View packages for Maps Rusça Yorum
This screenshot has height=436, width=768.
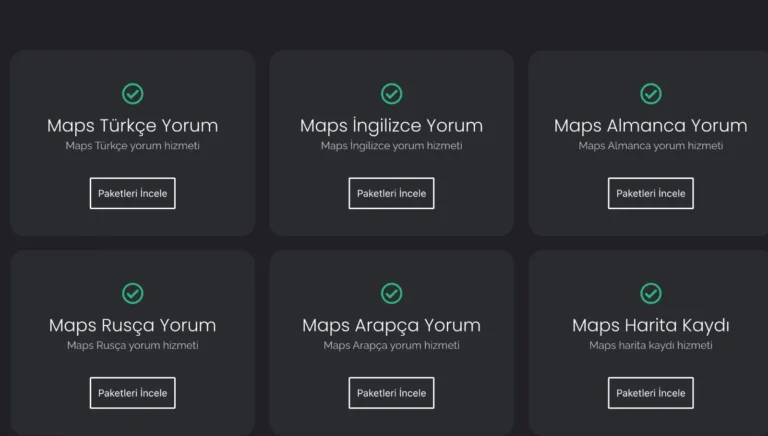pos(132,393)
